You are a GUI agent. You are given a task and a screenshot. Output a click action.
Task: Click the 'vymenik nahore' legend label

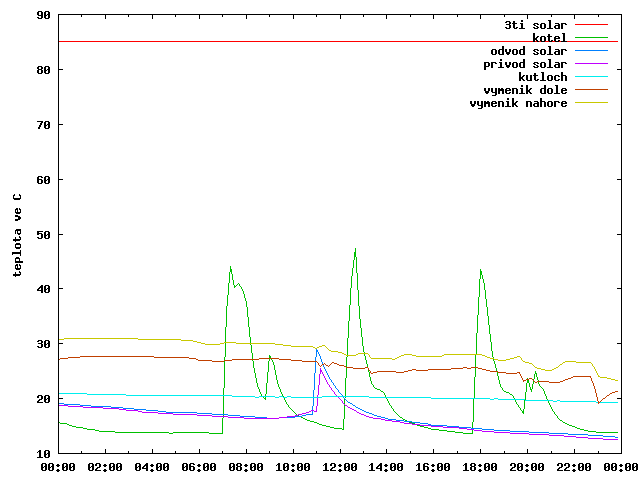518,103
